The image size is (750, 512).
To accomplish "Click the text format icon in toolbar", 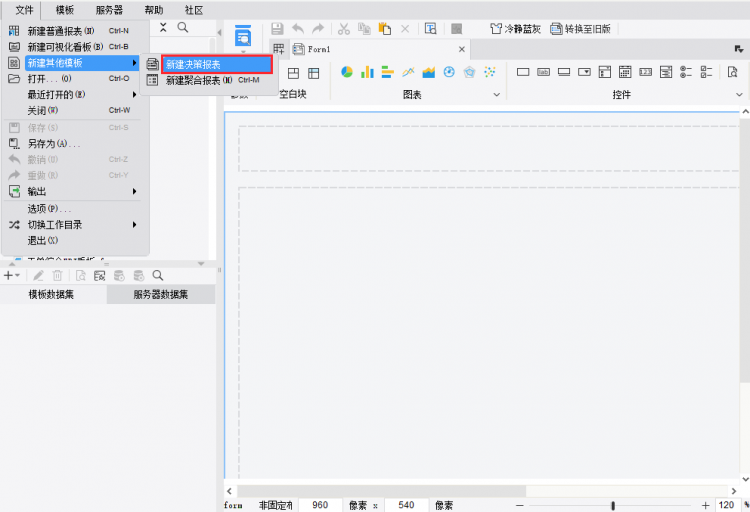I will [x=430, y=29].
